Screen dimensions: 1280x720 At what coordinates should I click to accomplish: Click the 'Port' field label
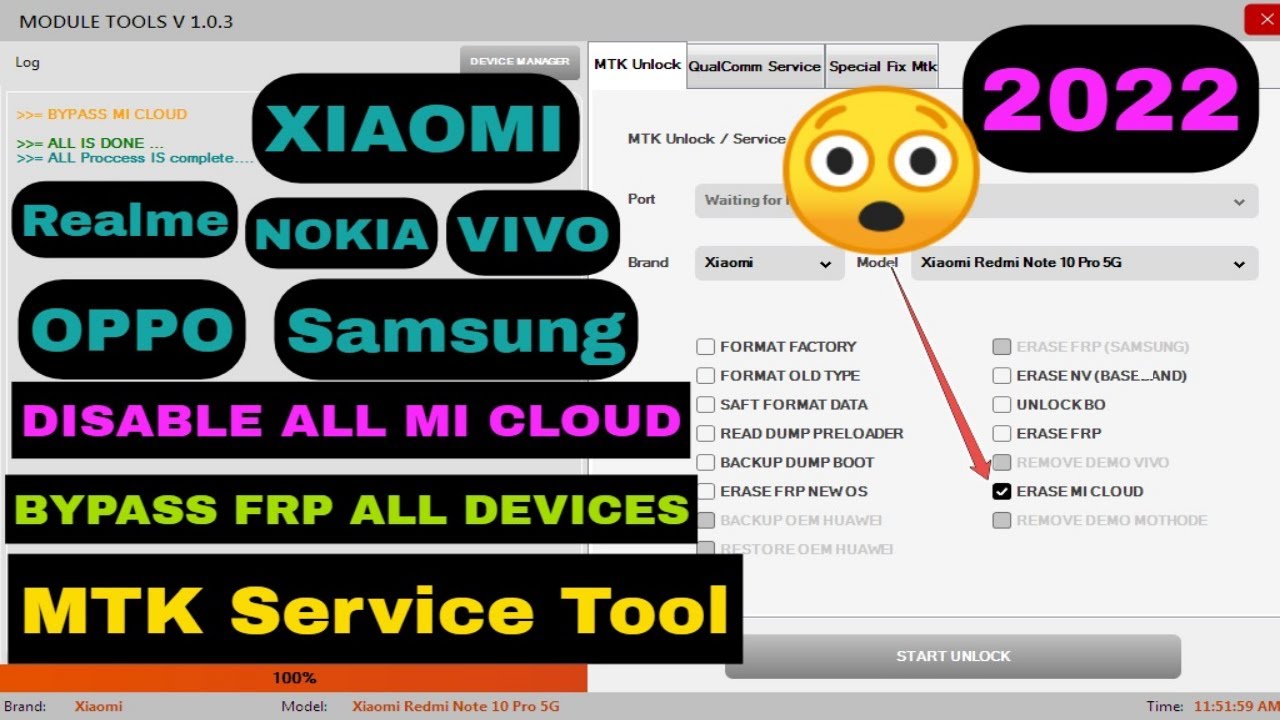tap(642, 199)
